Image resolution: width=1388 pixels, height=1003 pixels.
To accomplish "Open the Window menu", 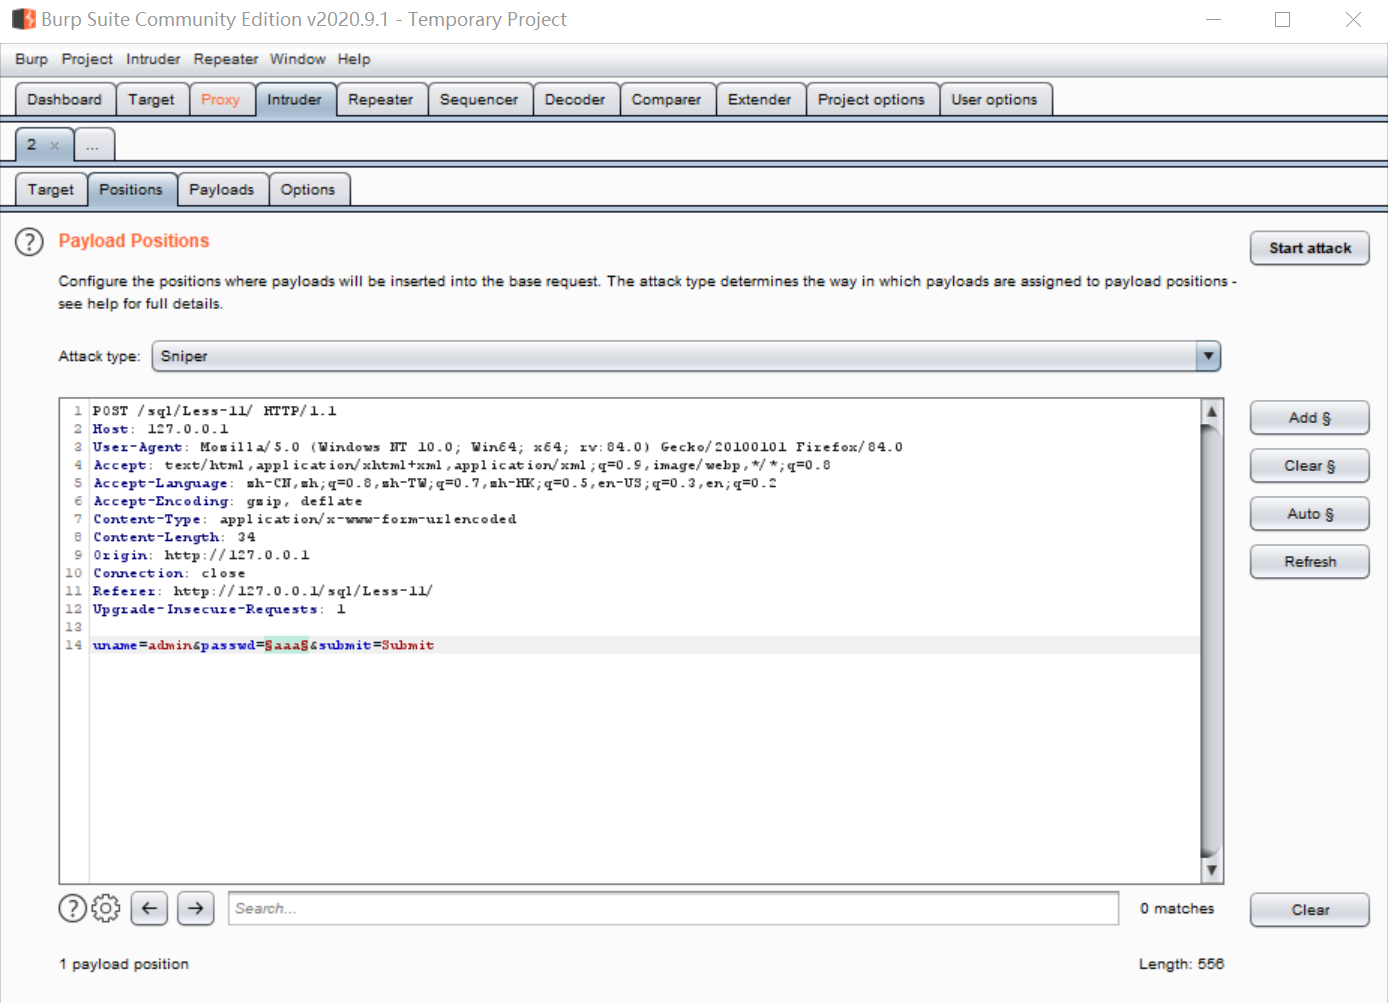I will (298, 59).
